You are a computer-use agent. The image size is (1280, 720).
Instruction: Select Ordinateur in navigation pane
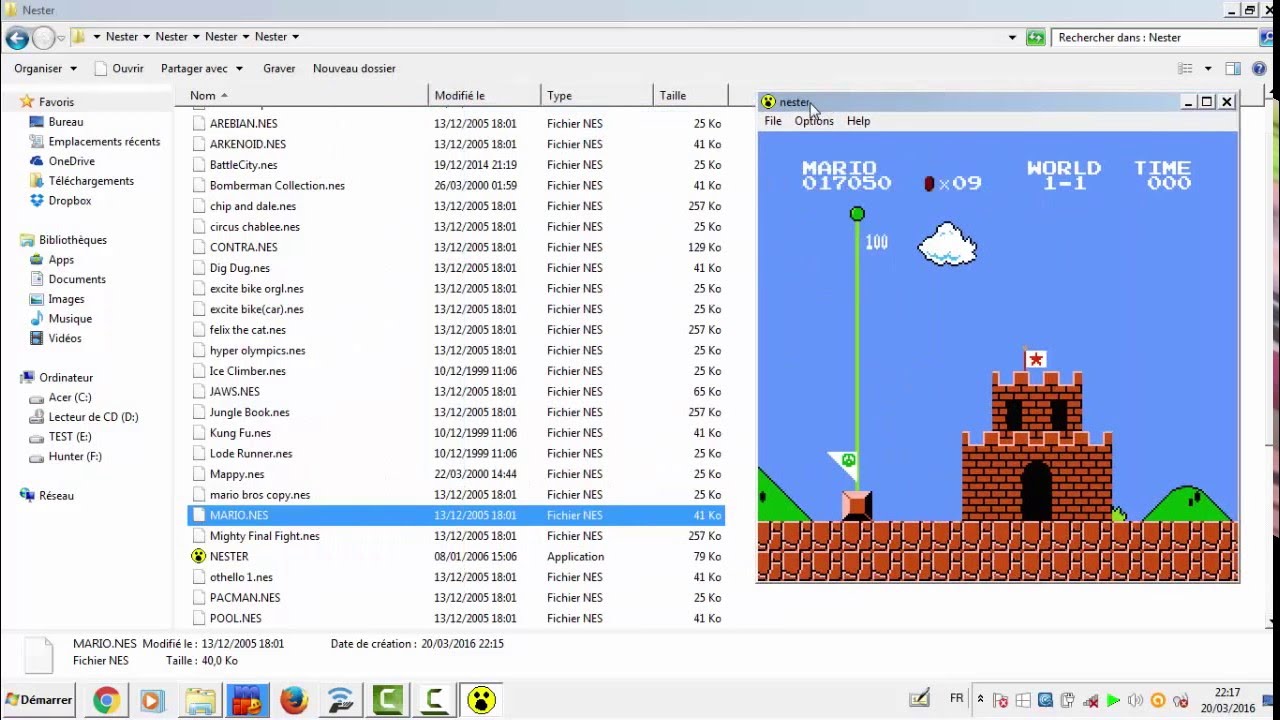tap(65, 378)
